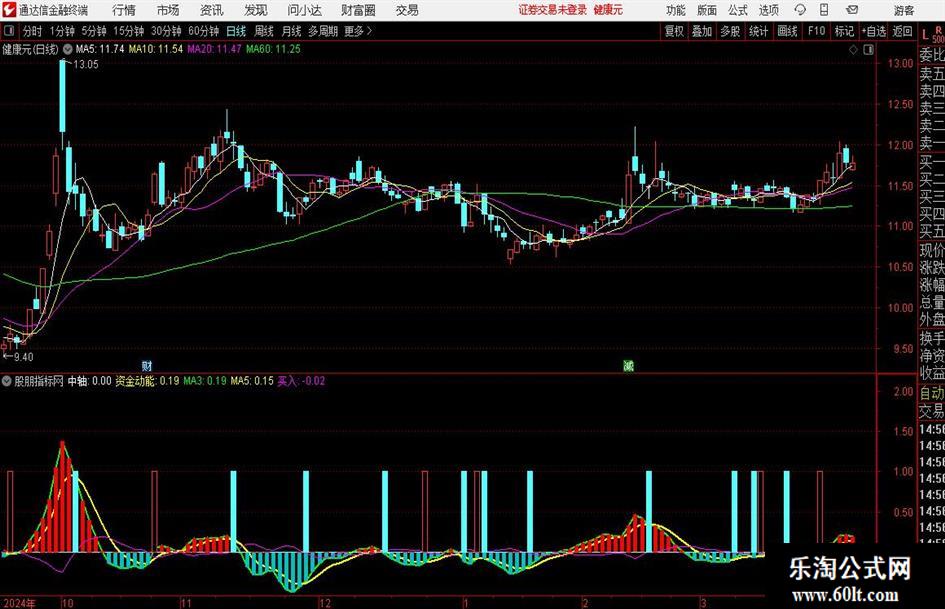The image size is (945, 609).
Task: Open the 行情 menu
Action: click(124, 10)
